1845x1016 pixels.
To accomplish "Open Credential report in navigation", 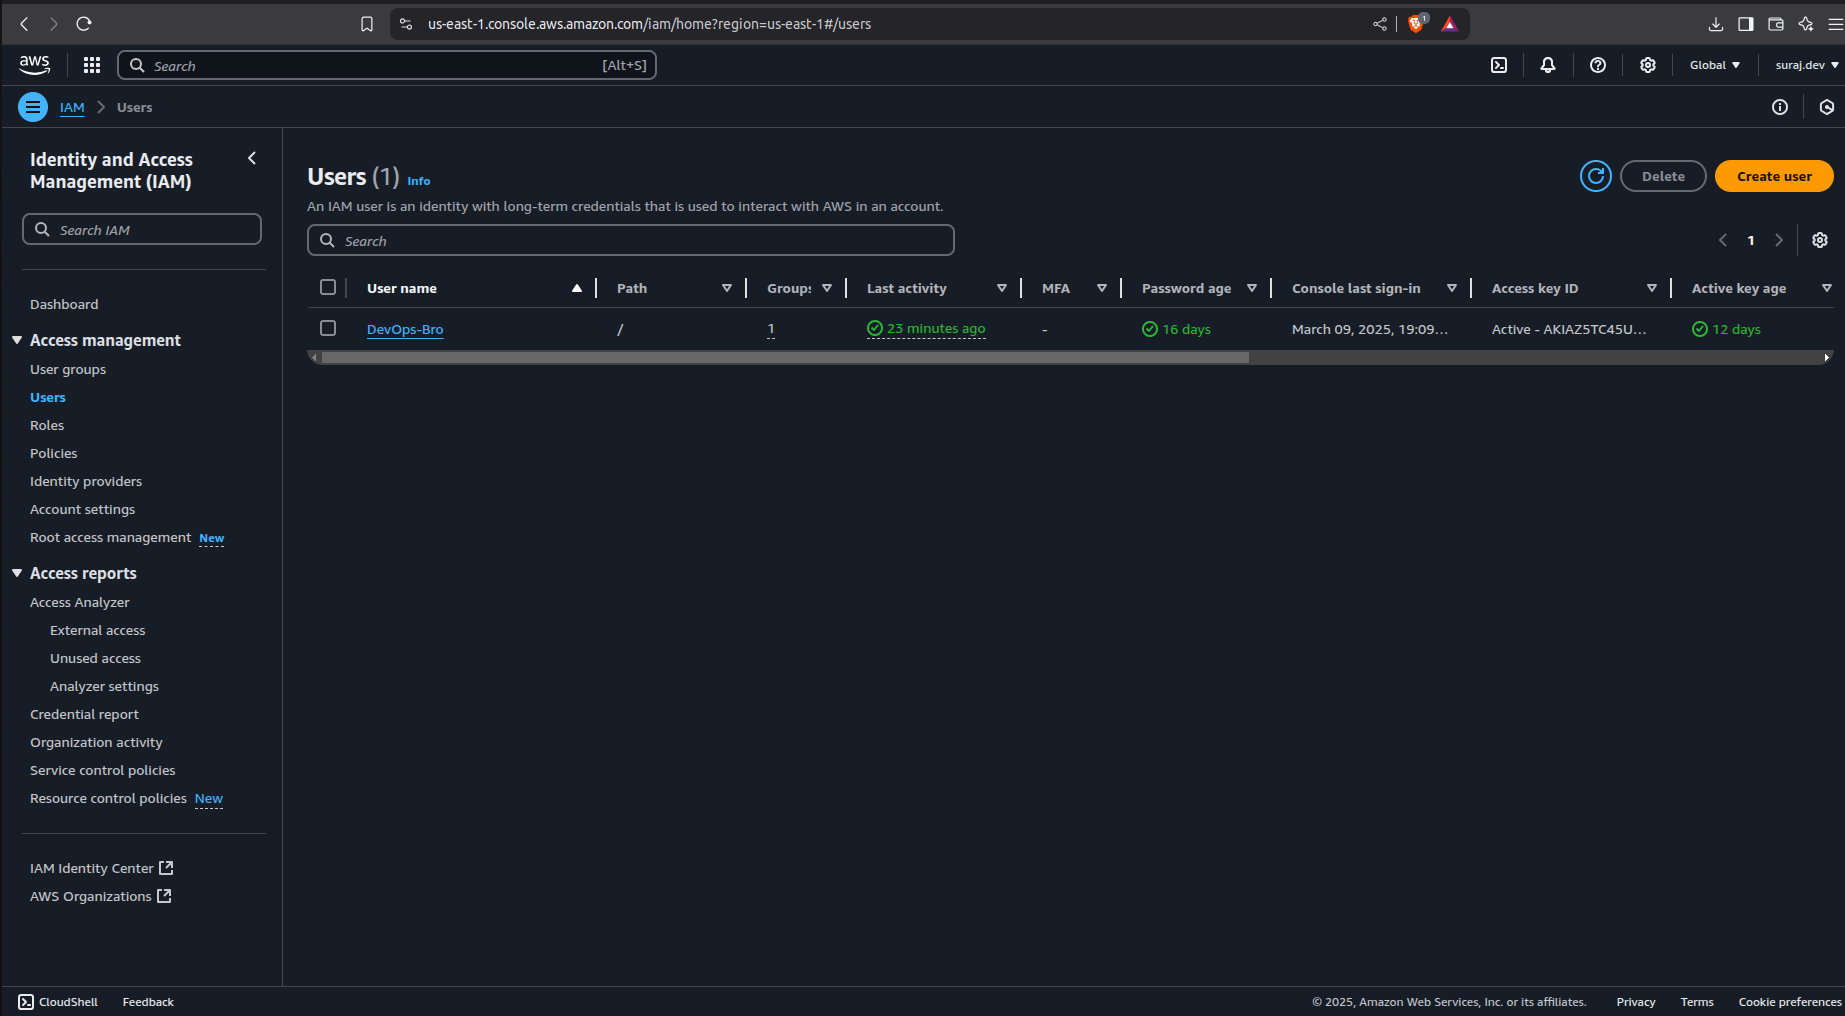I will point(84,714).
